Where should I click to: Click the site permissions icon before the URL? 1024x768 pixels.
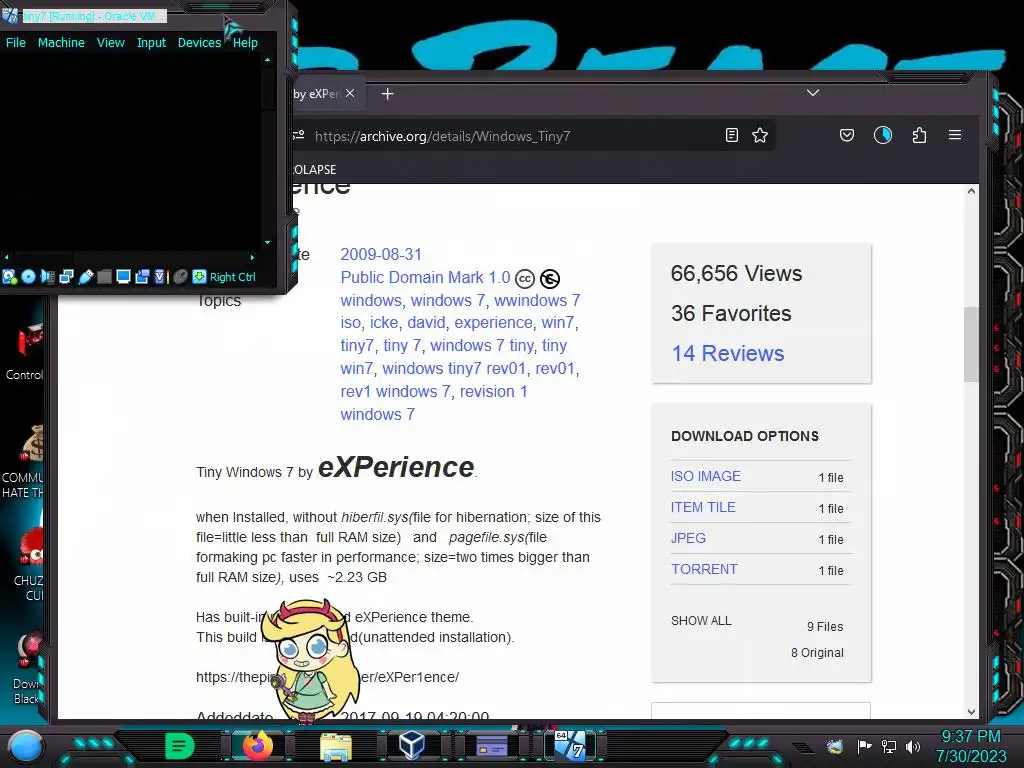pyautogui.click(x=298, y=135)
